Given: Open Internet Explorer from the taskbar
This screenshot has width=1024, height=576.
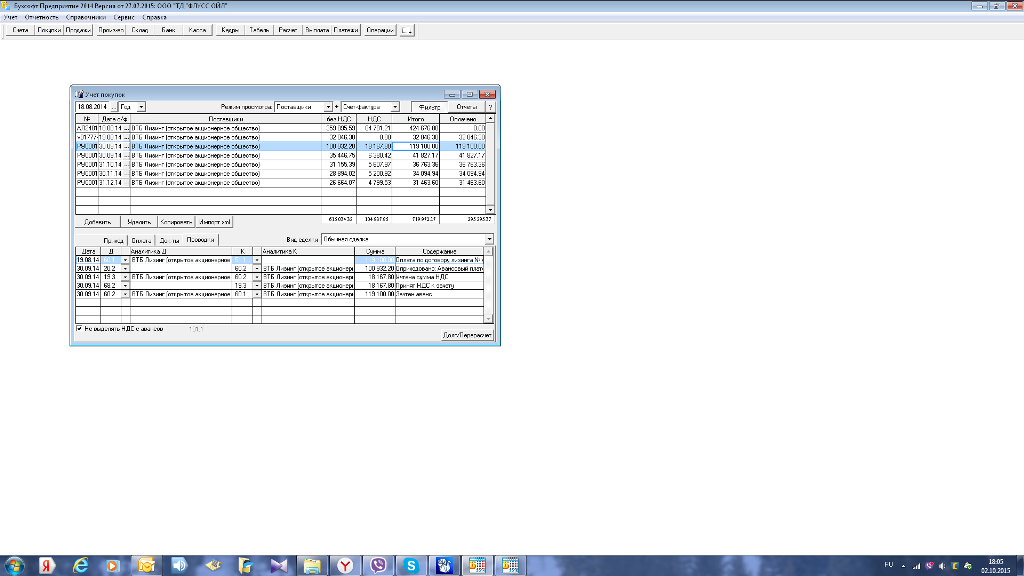Looking at the screenshot, I should [79, 565].
